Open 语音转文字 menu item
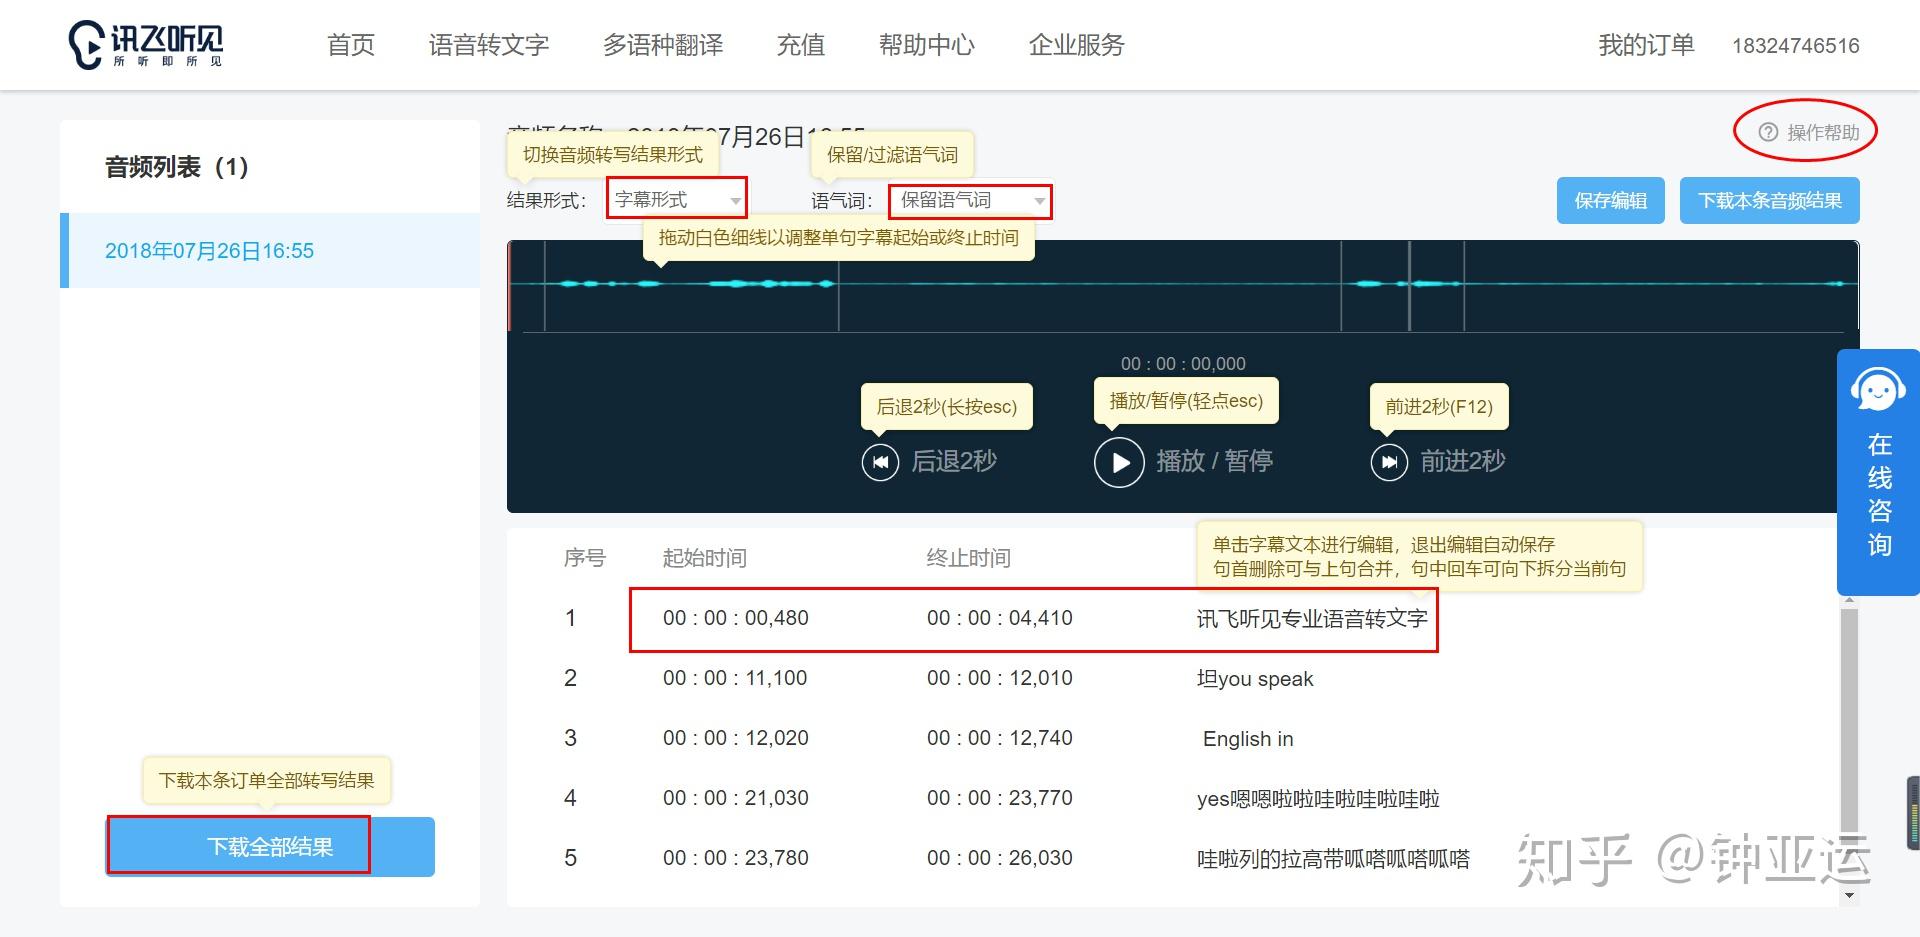The image size is (1920, 937). 489,45
